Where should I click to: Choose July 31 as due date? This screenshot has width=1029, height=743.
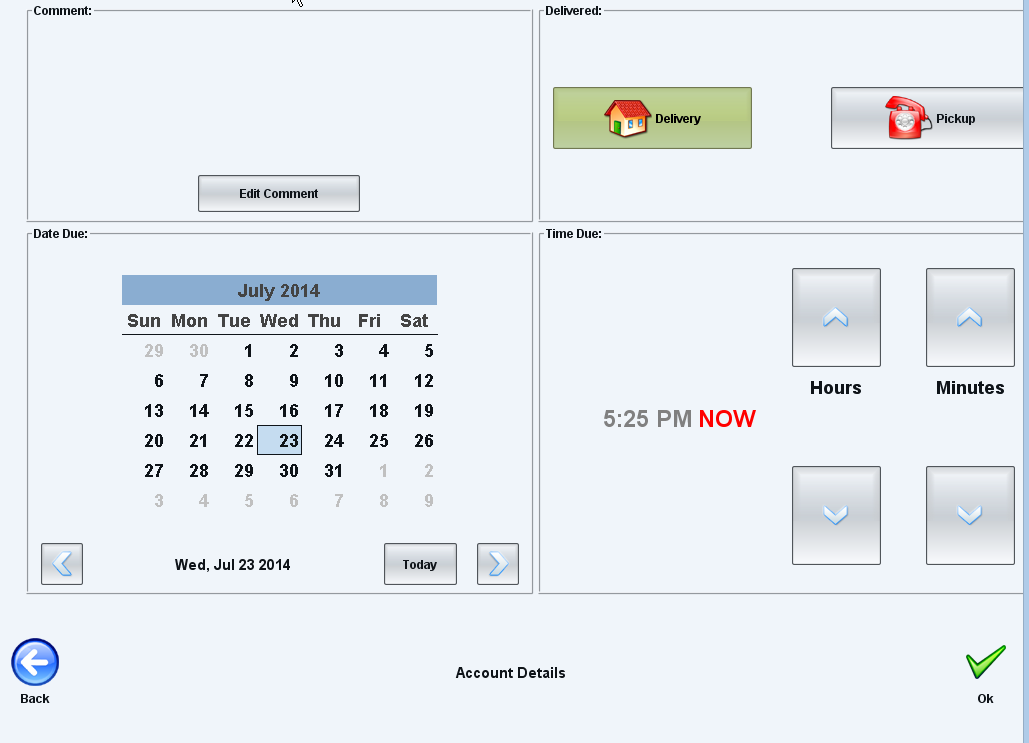[x=333, y=471]
